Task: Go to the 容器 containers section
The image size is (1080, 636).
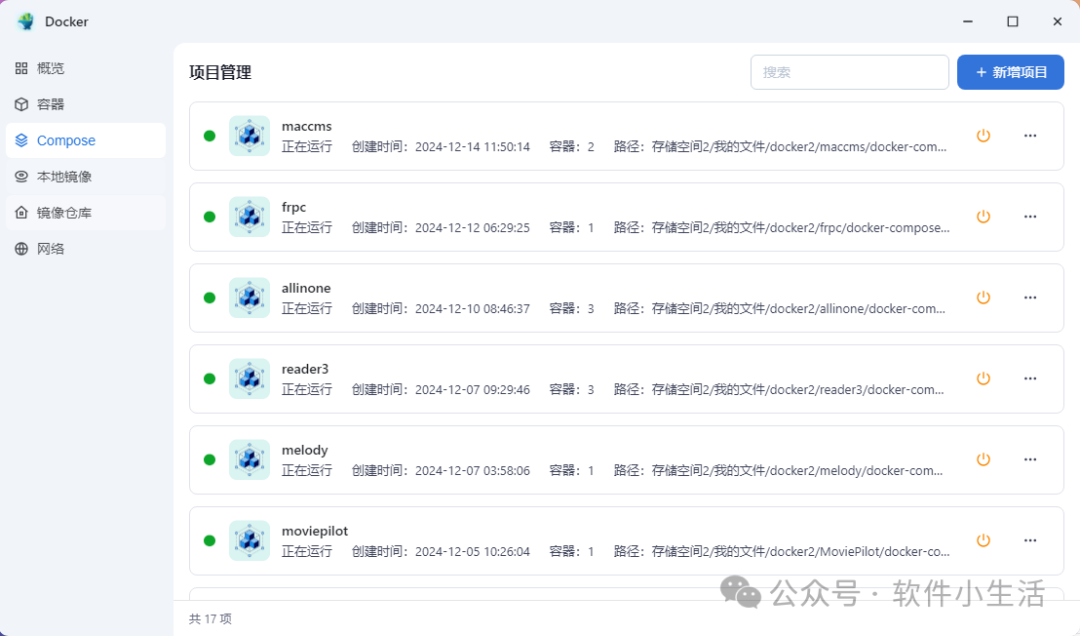Action: (x=85, y=104)
